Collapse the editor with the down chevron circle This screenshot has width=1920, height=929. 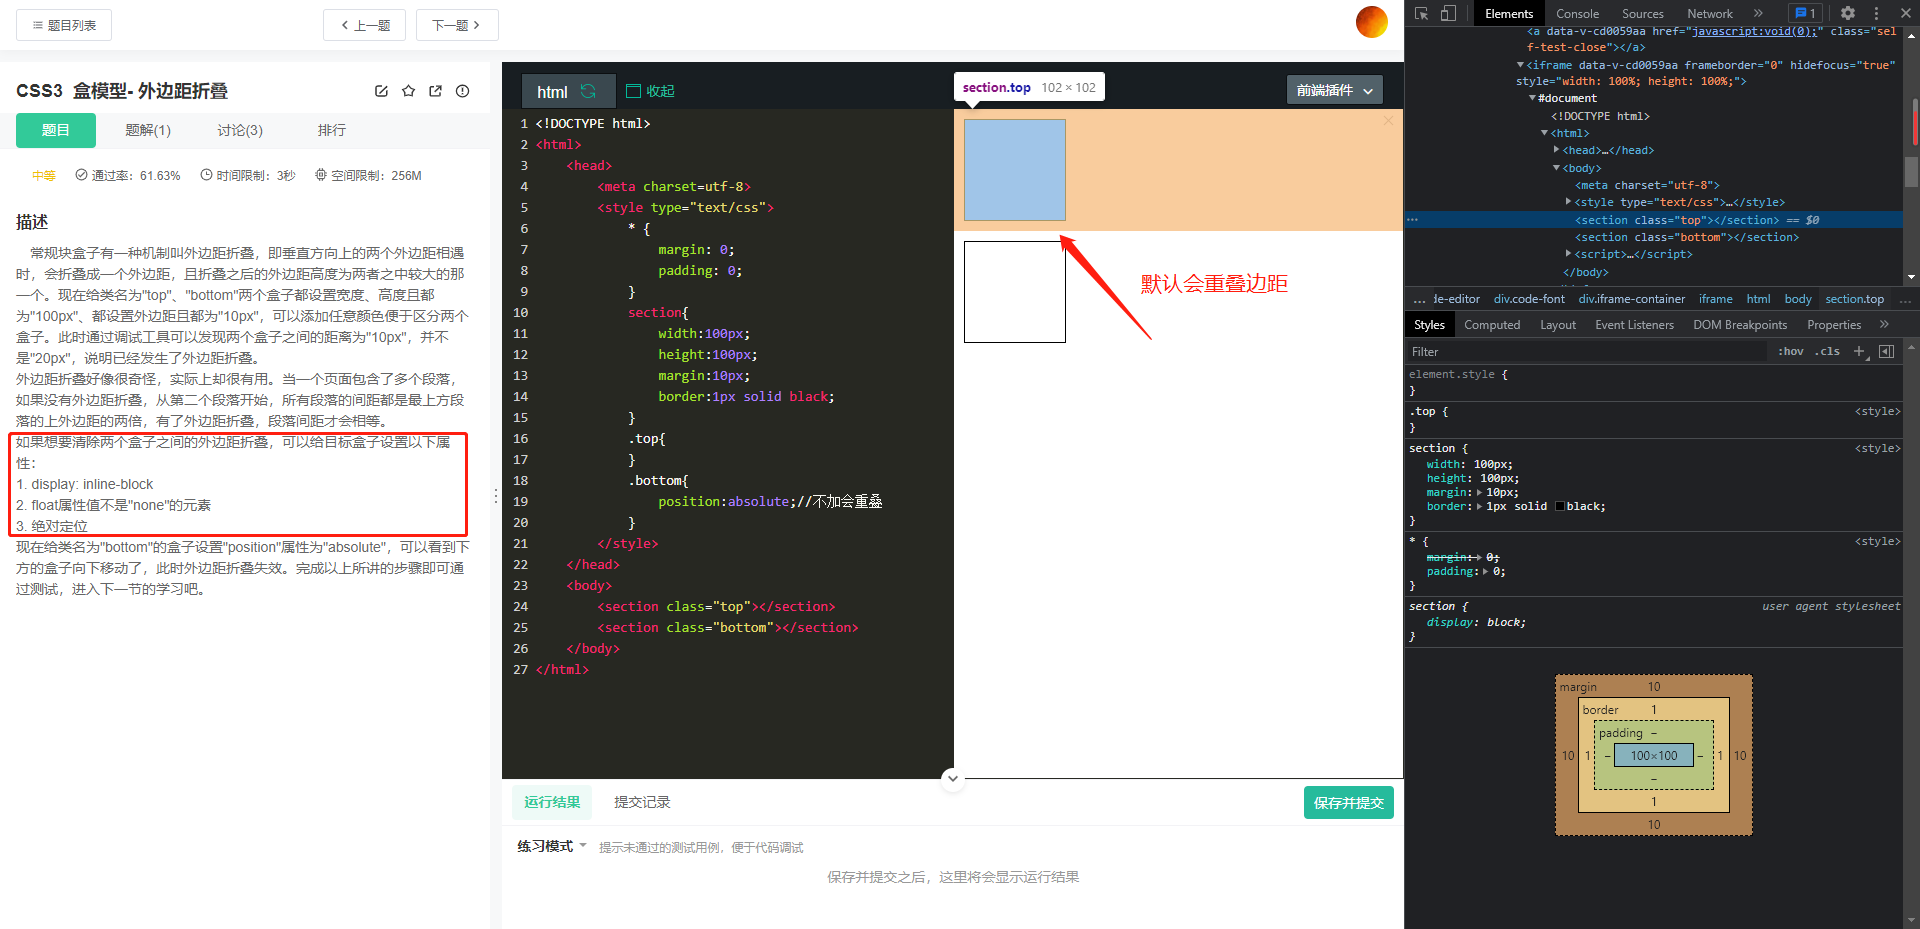pyautogui.click(x=953, y=778)
